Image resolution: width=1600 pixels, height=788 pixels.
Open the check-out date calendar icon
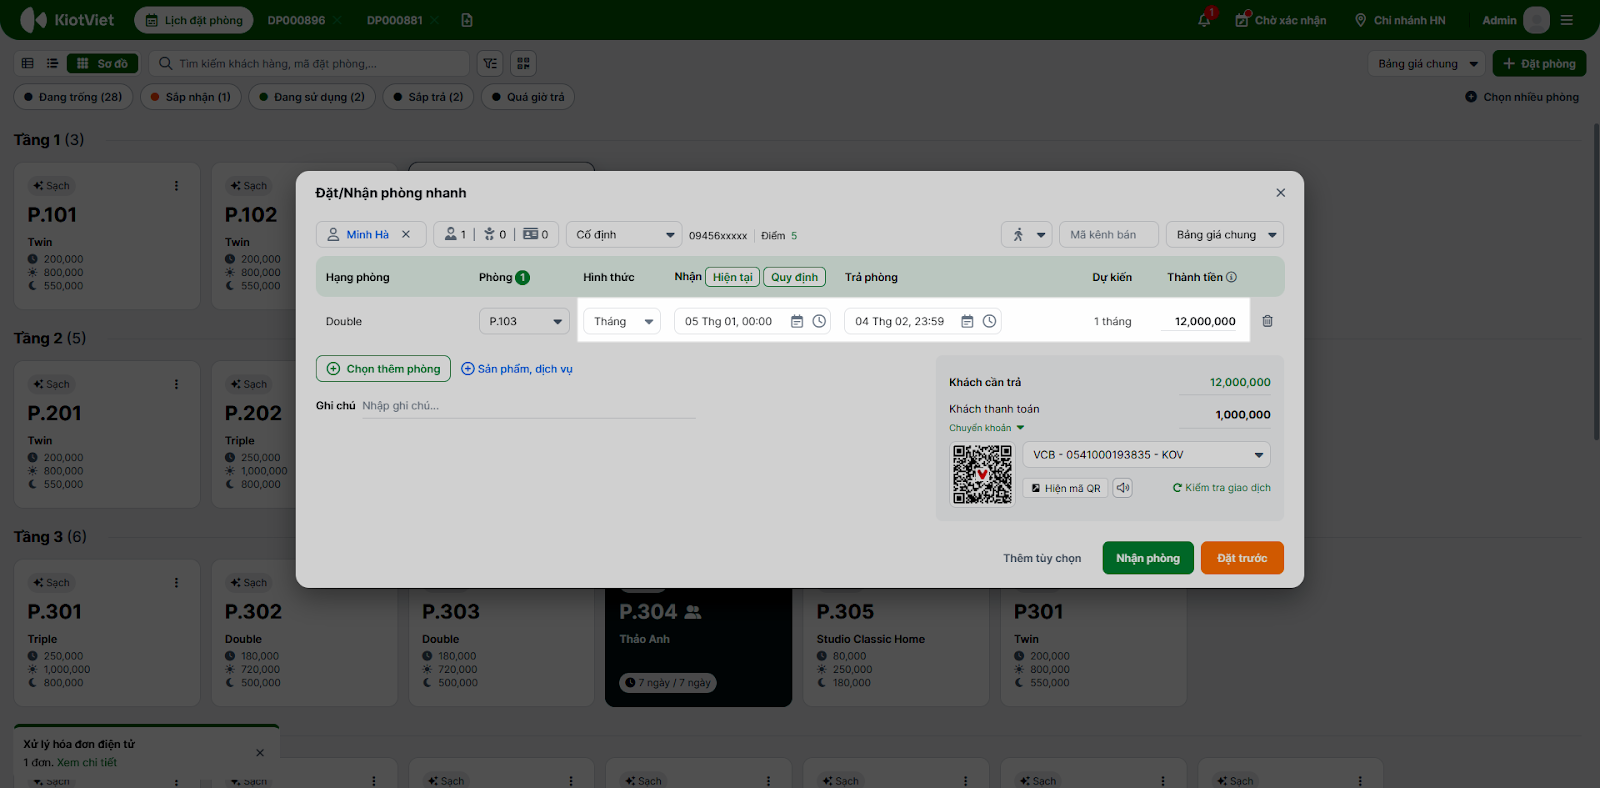point(967,321)
